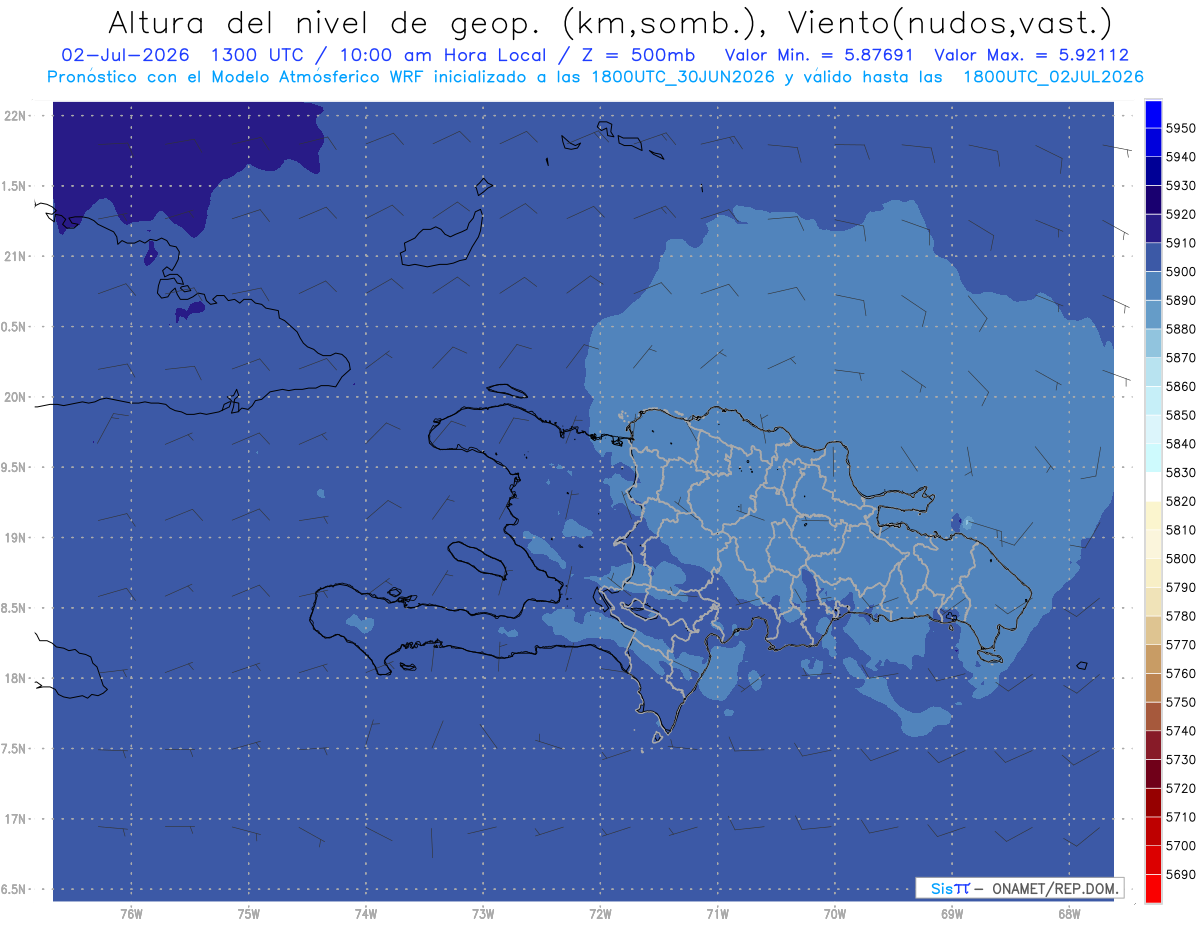Image resolution: width=1200 pixels, height=927 pixels.
Task: Click the "5780" color scale label
Action: tap(1180, 616)
